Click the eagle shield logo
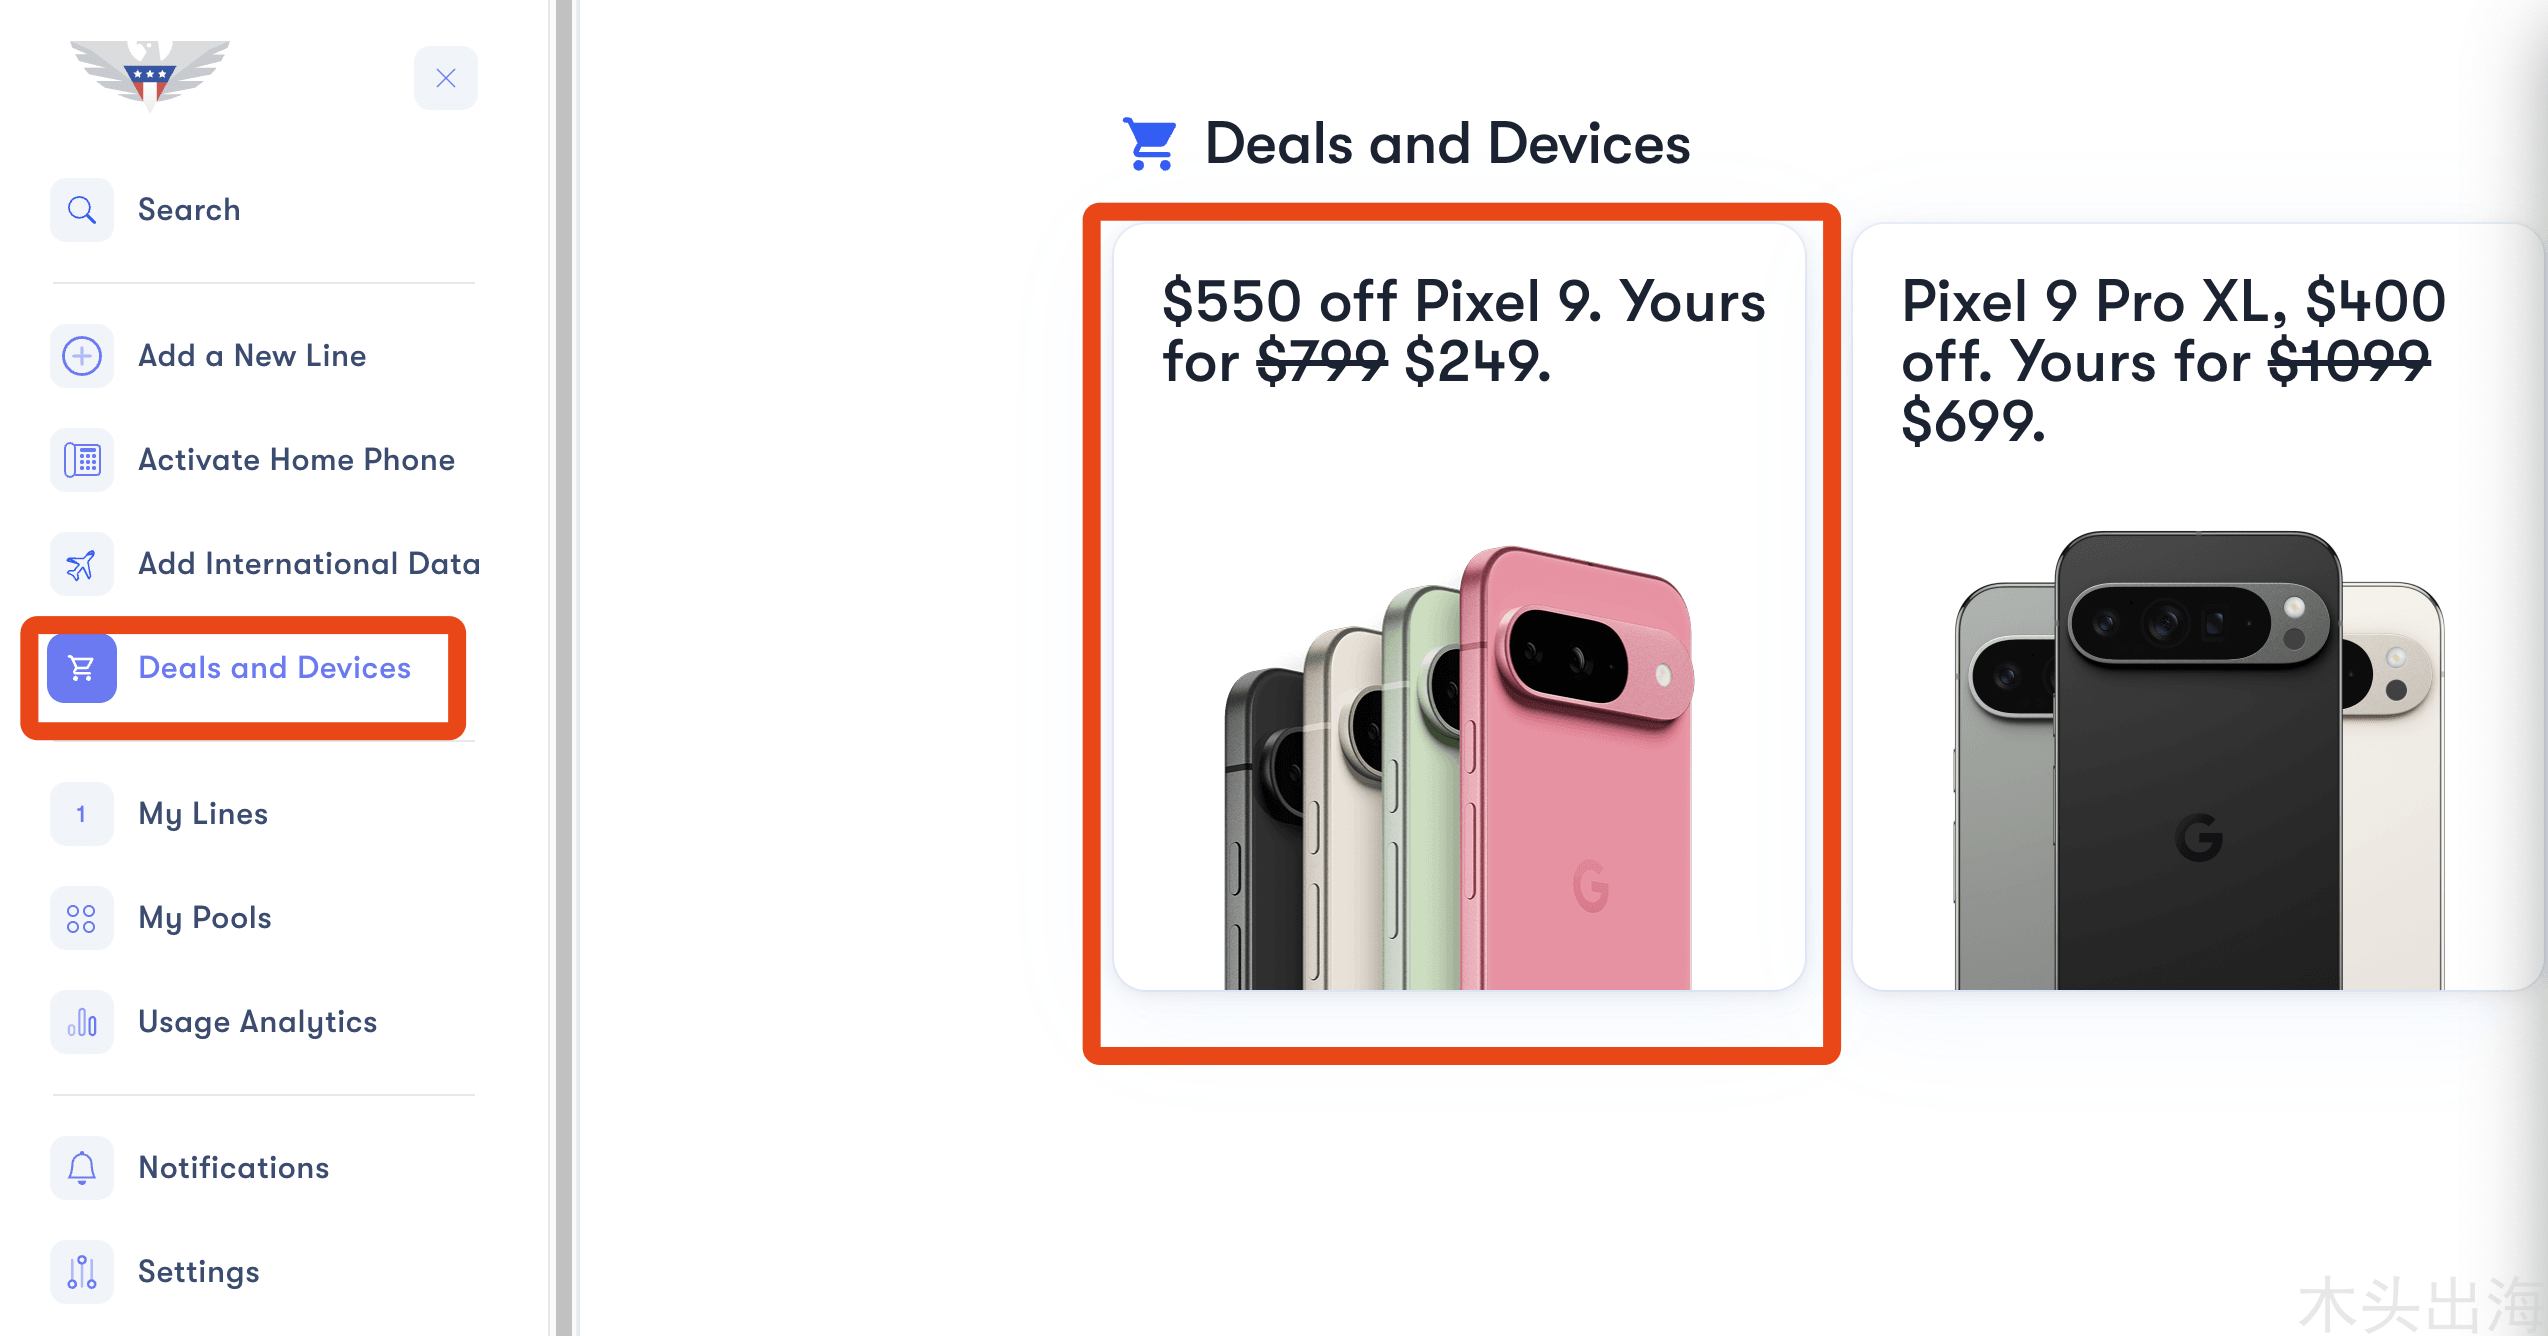The image size is (2548, 1336). (150, 76)
